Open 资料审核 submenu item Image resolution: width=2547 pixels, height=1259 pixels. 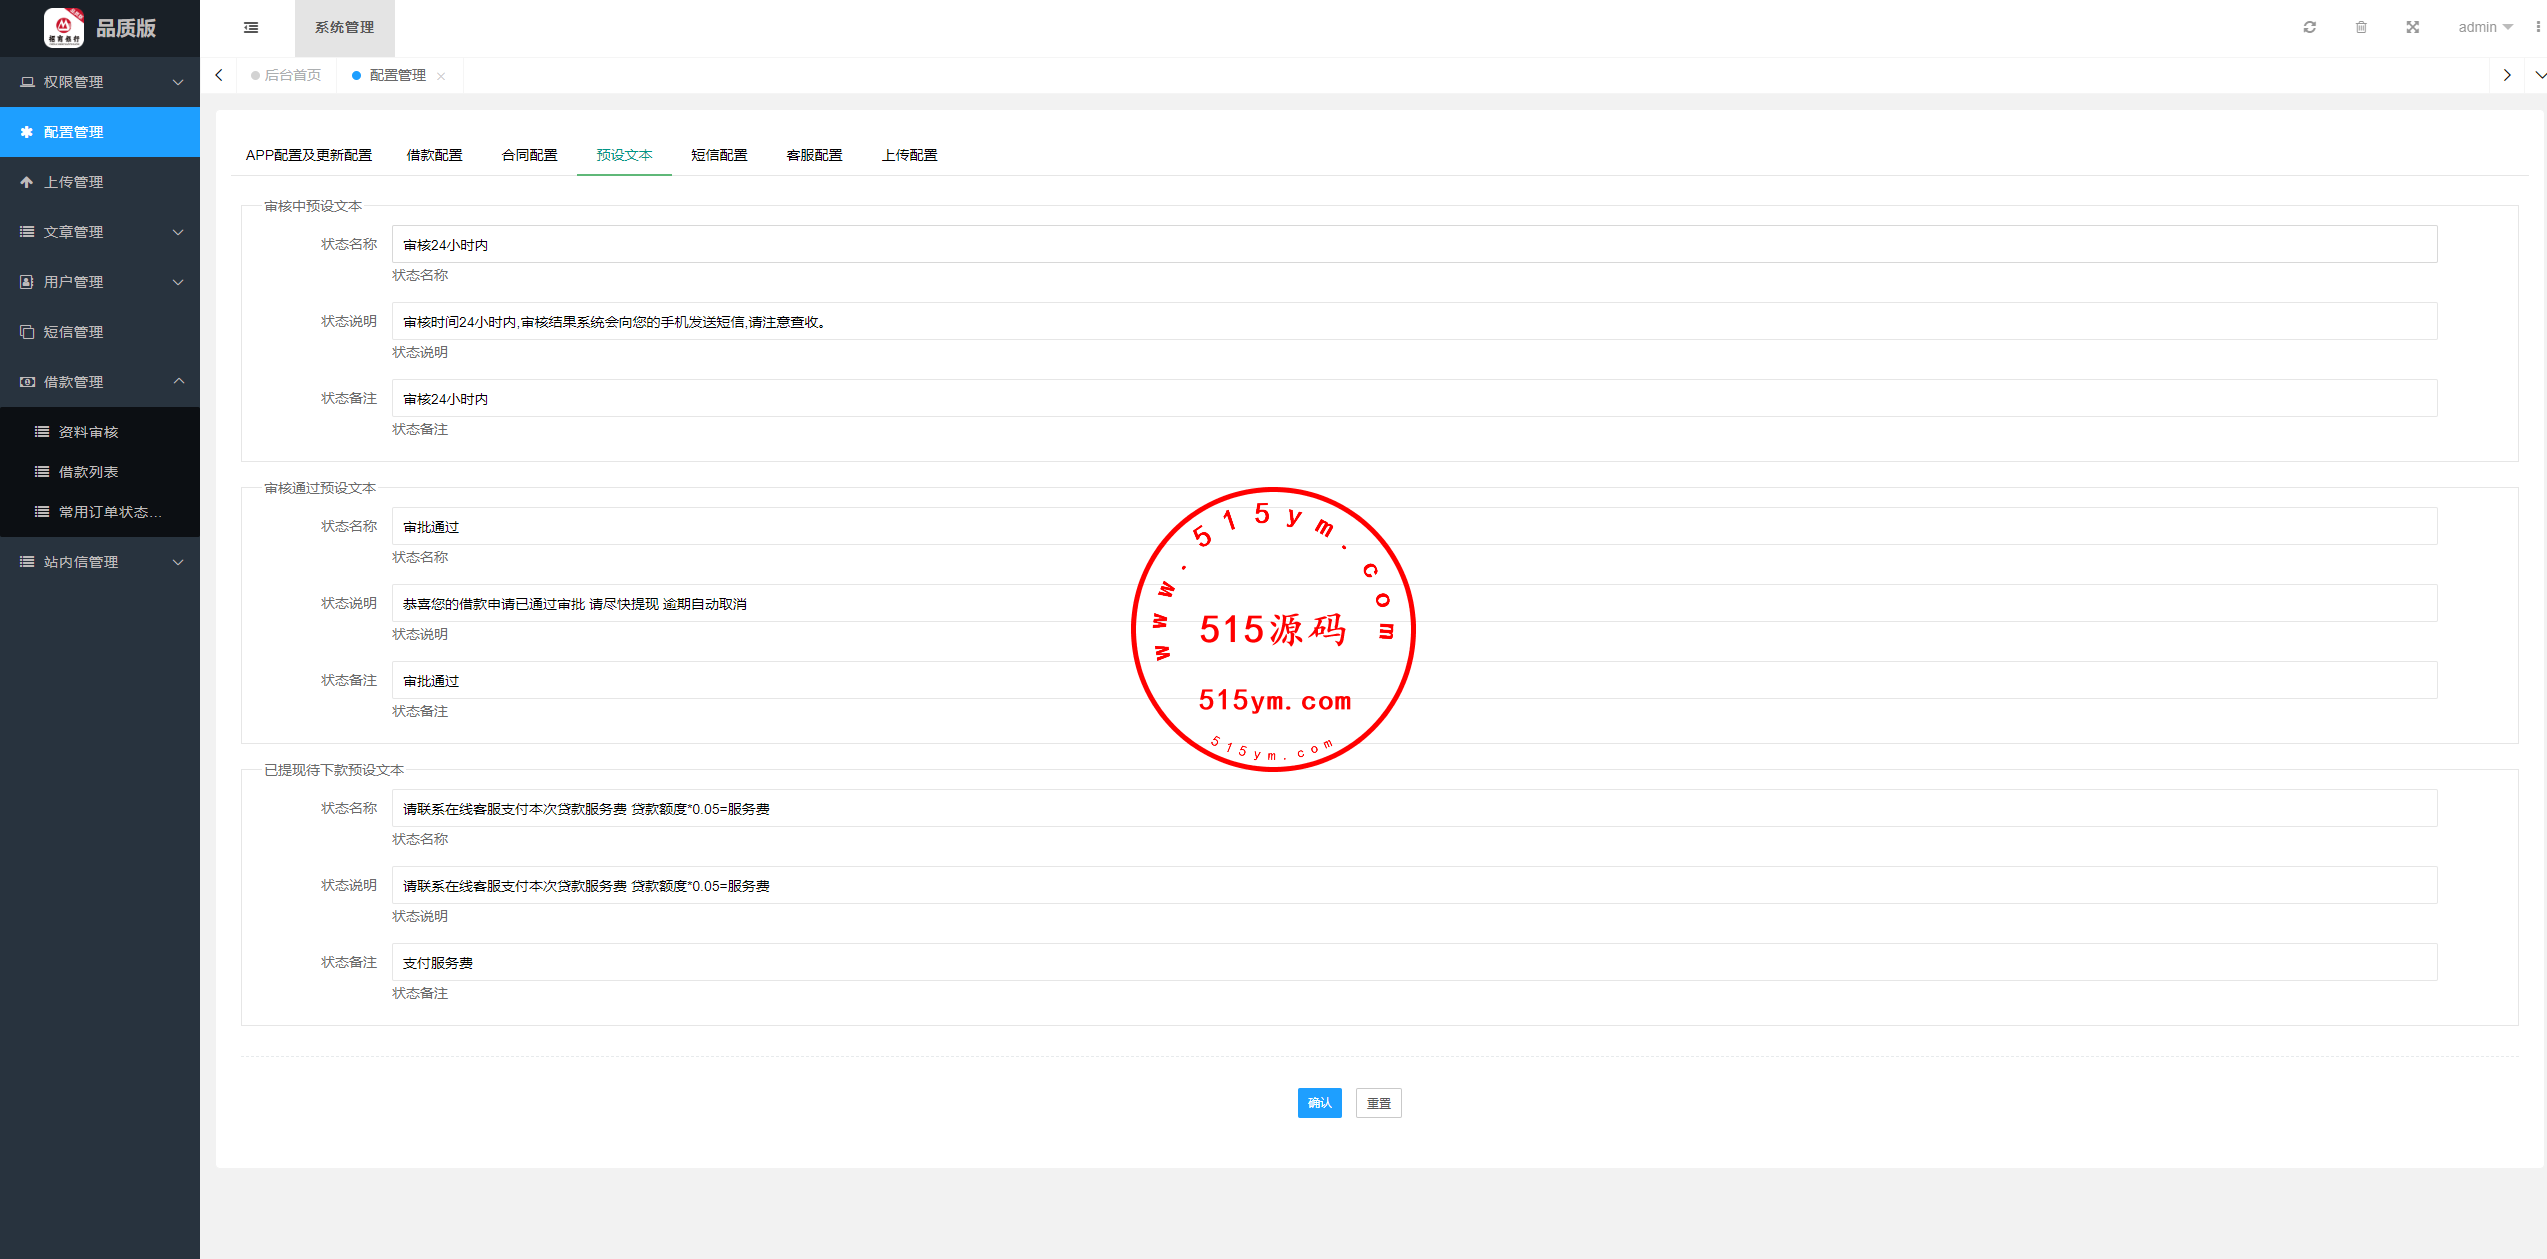tap(88, 432)
